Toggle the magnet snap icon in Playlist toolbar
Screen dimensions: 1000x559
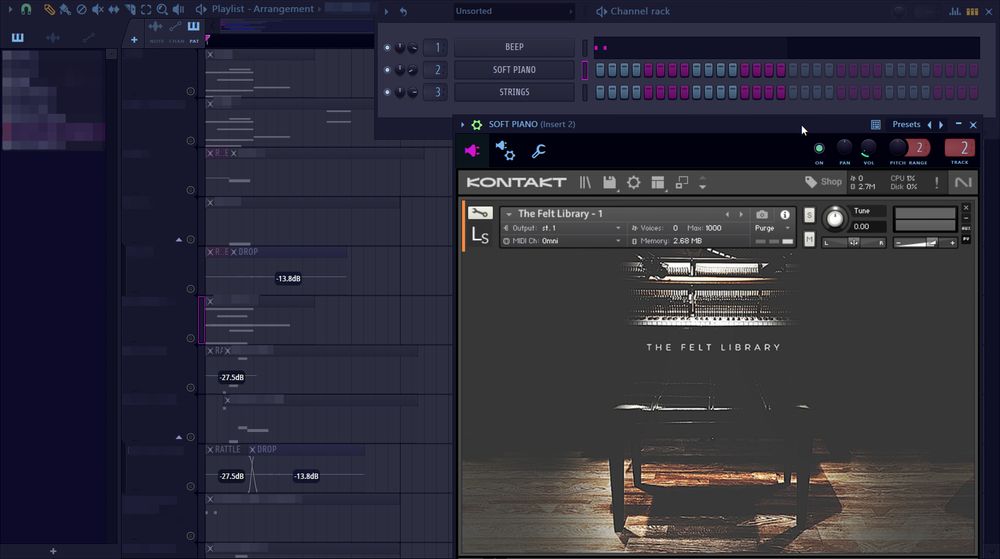(26, 9)
